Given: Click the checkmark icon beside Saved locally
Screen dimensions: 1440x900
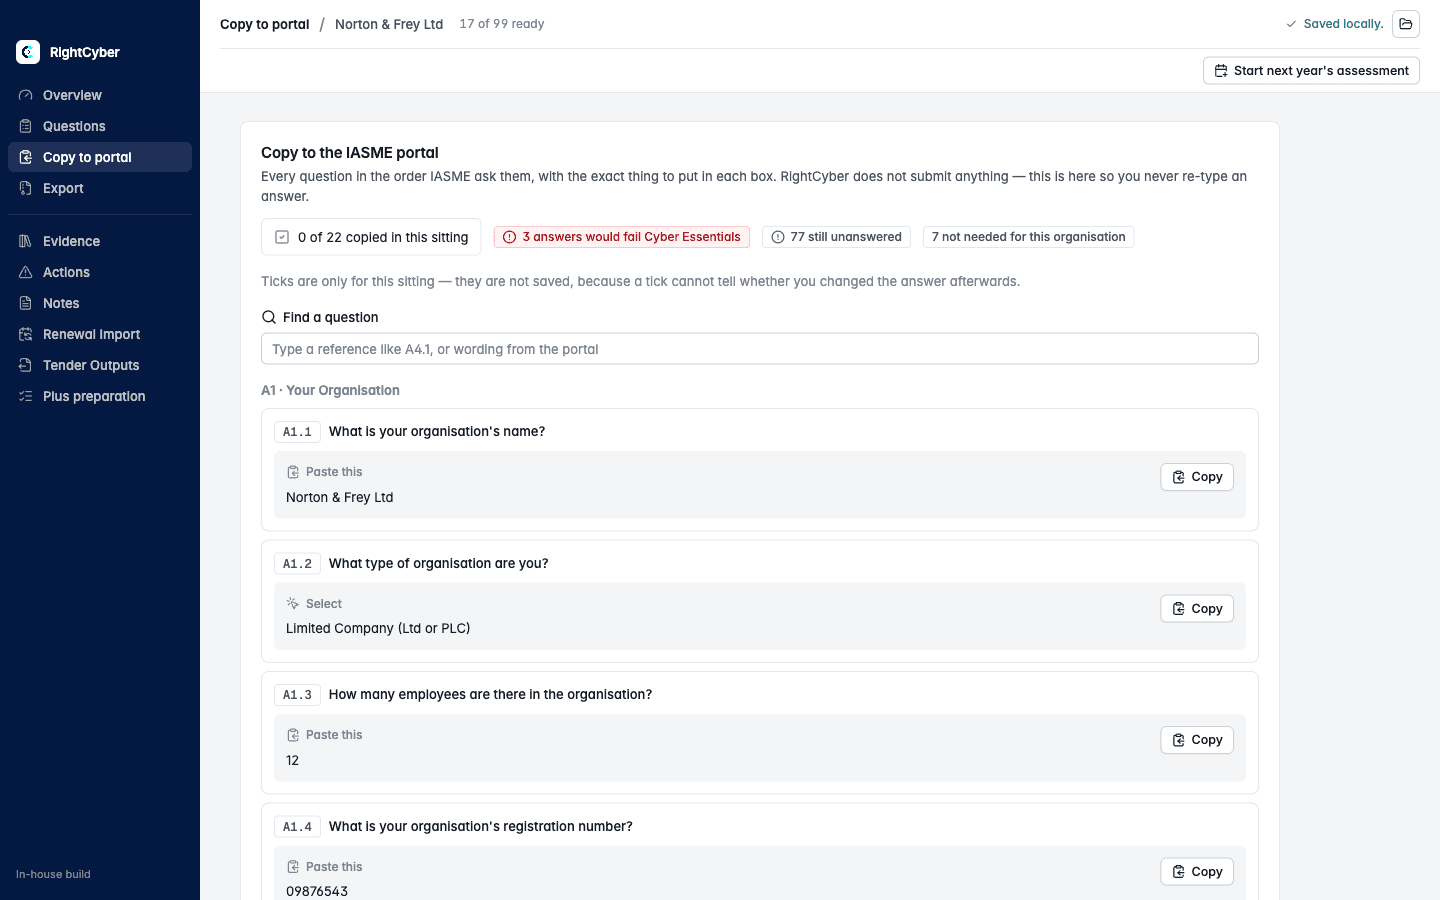Looking at the screenshot, I should [1291, 24].
